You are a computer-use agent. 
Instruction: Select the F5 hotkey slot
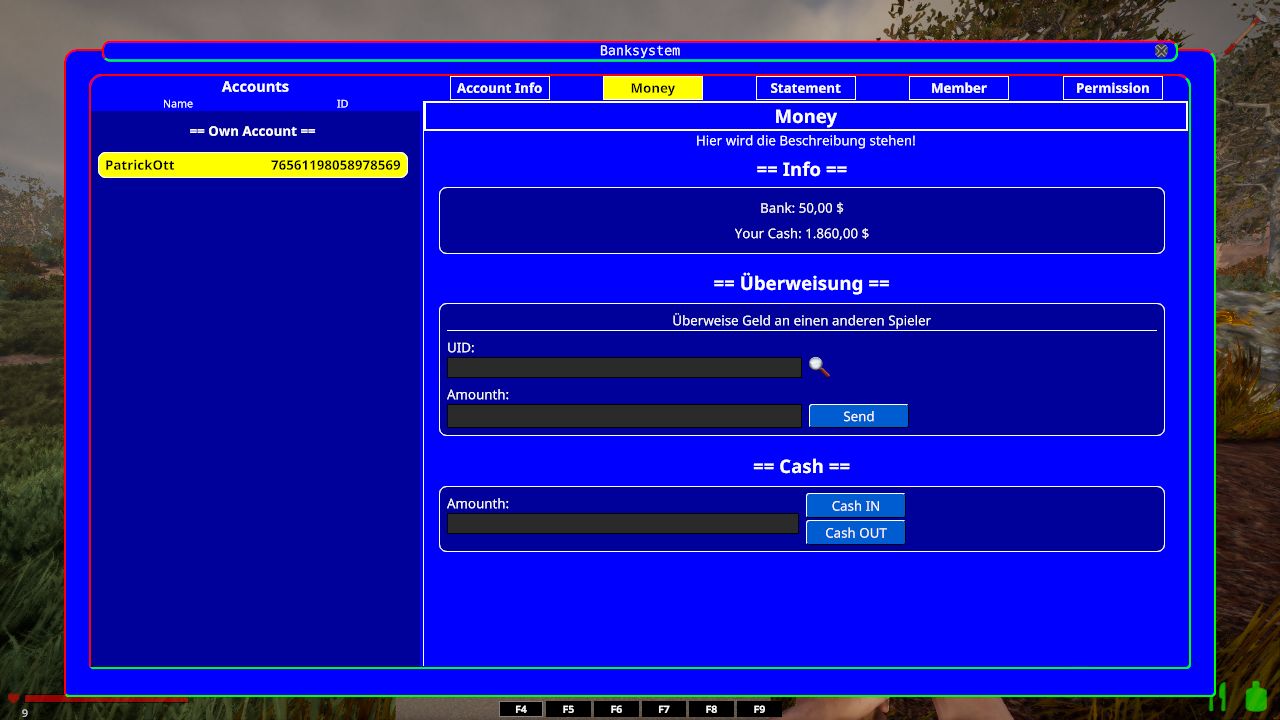pyautogui.click(x=568, y=709)
